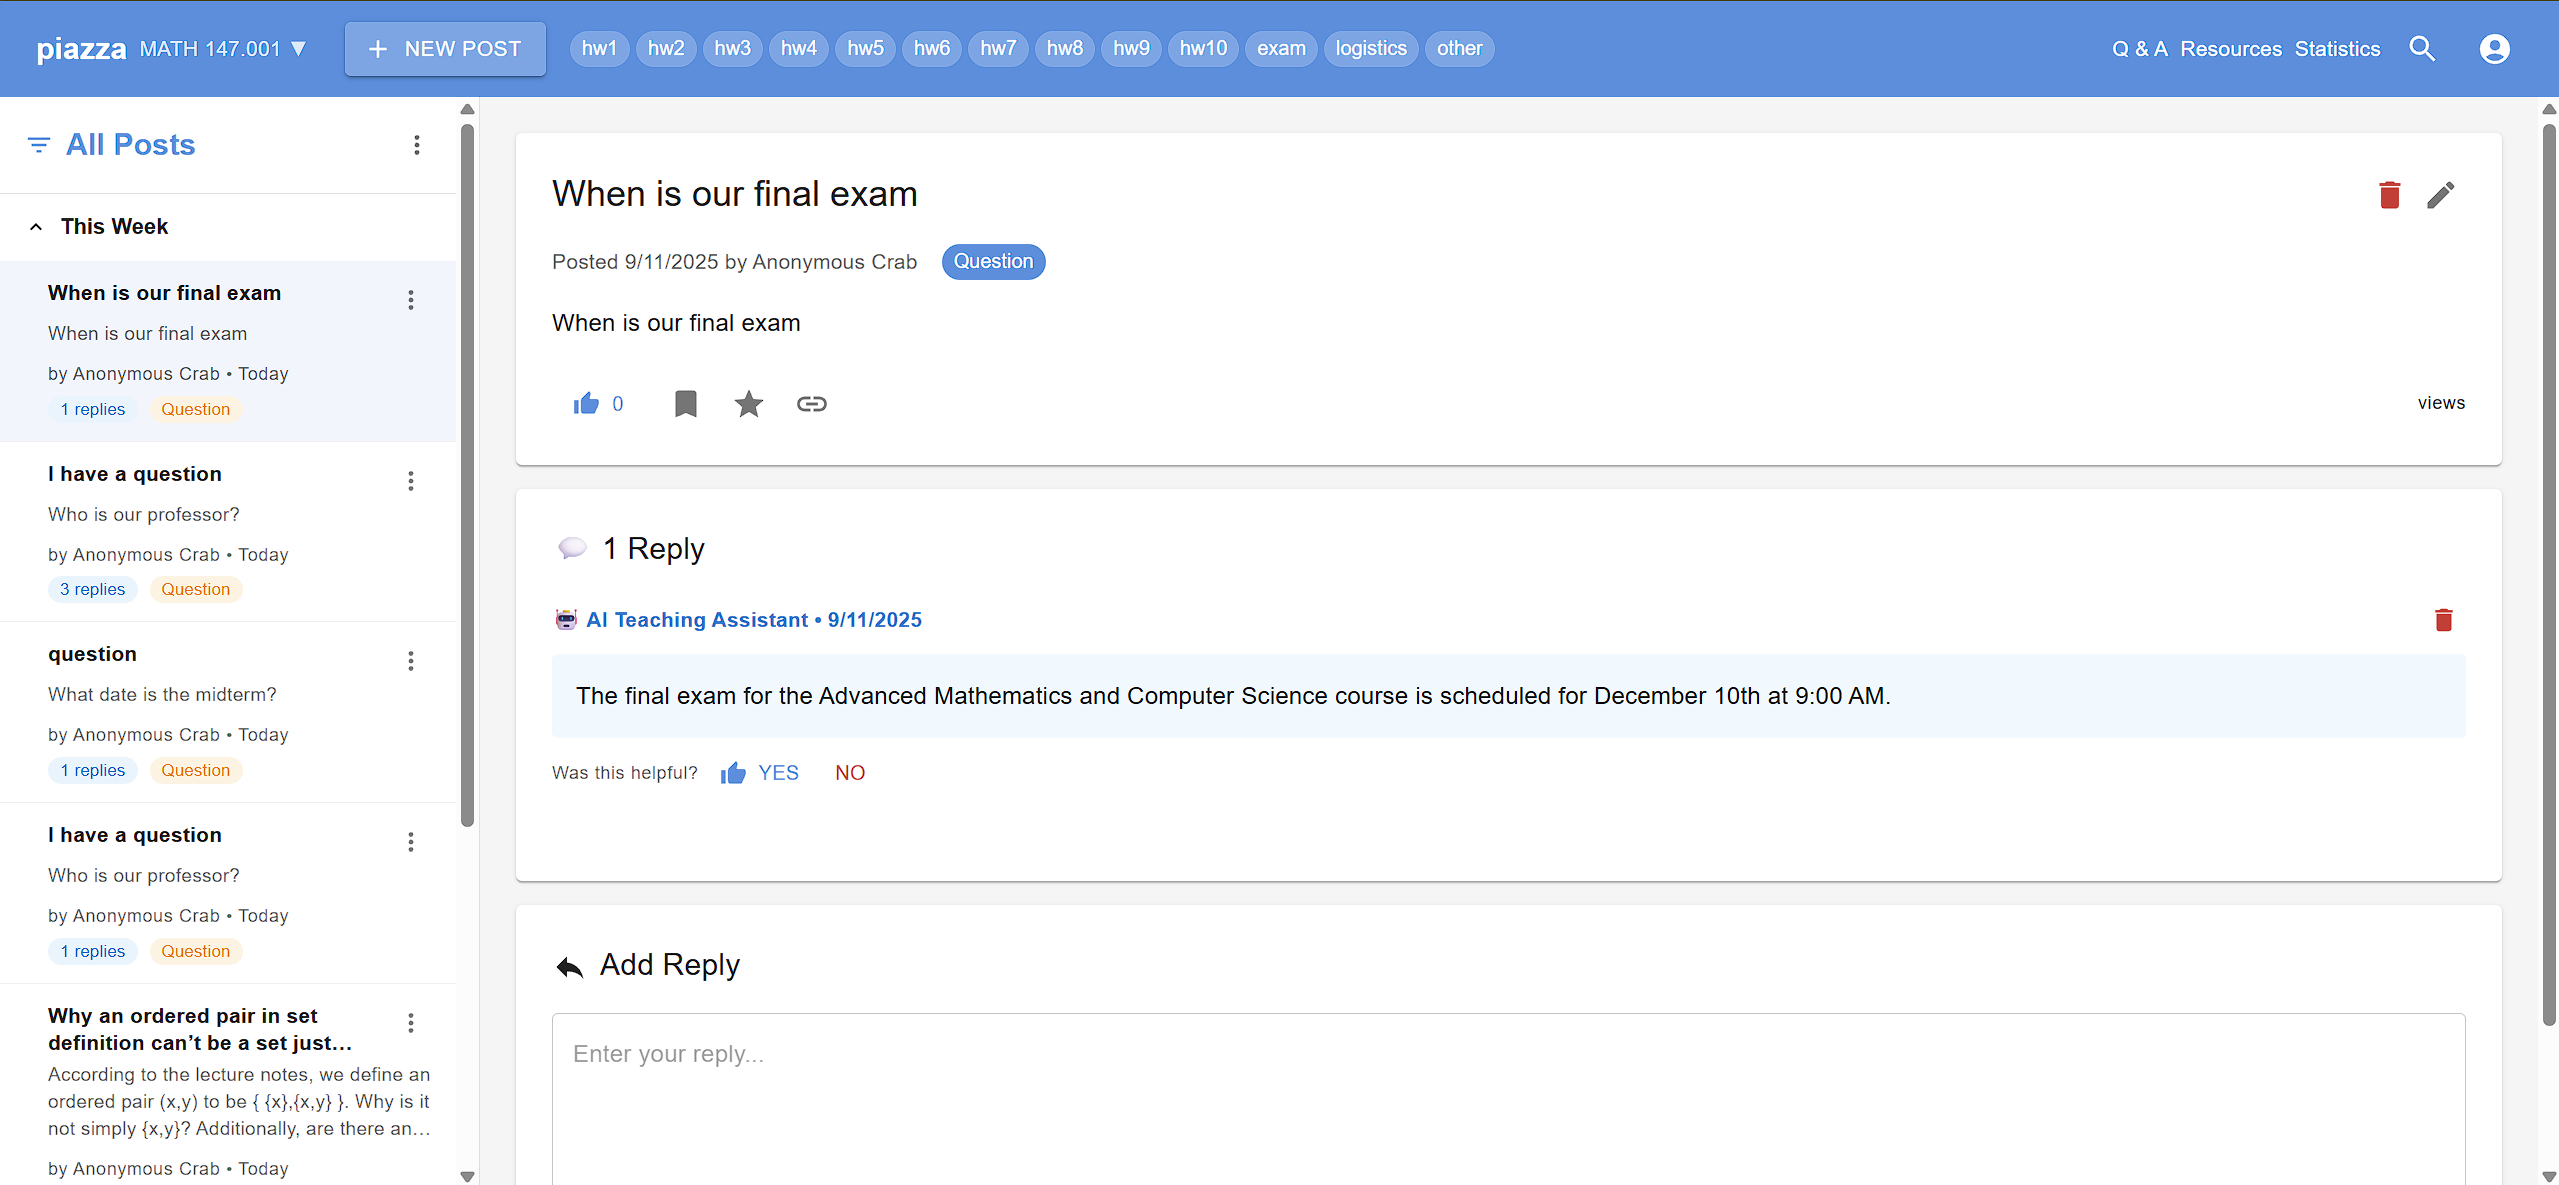Open the filter icon beside All Posts
Screen dimensions: 2559x1185
click(x=38, y=145)
